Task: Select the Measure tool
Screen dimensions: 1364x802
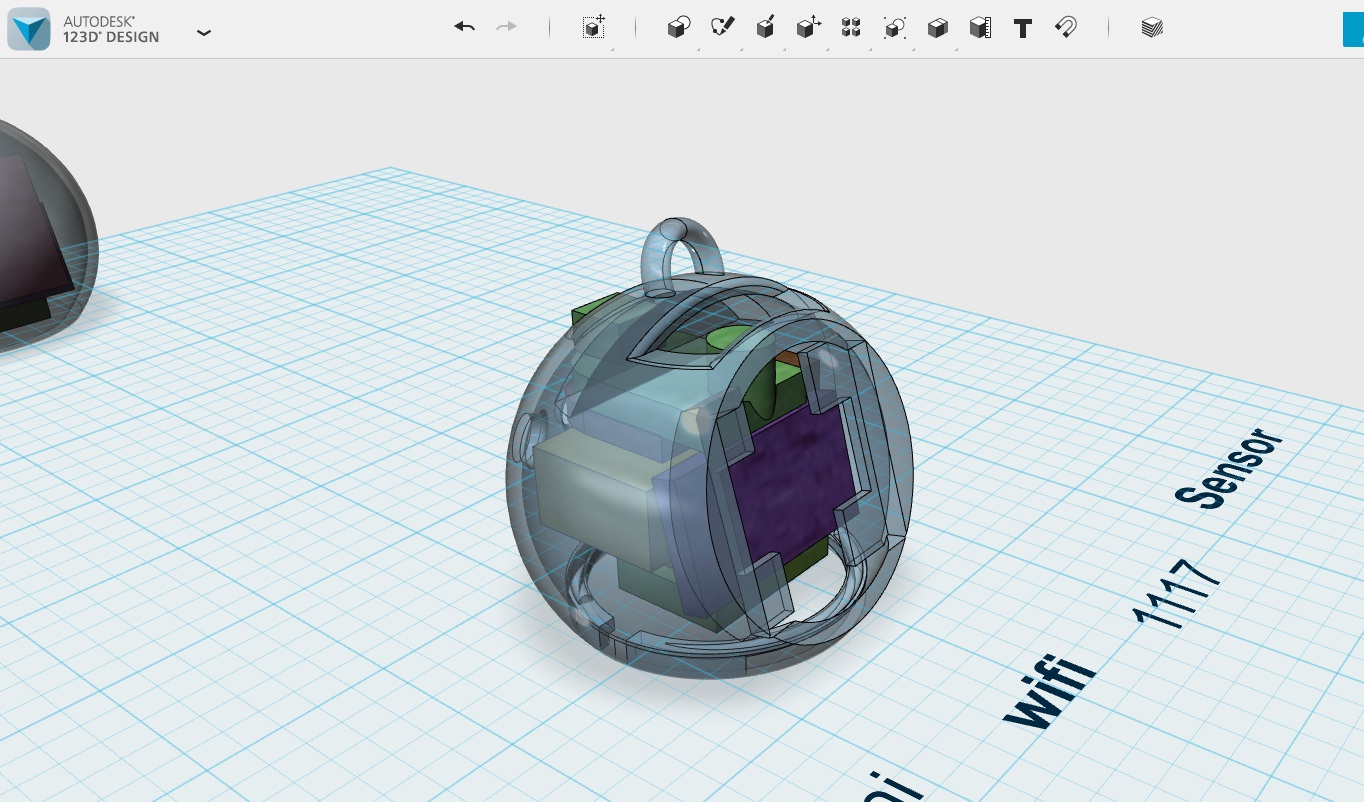Action: pos(979,27)
